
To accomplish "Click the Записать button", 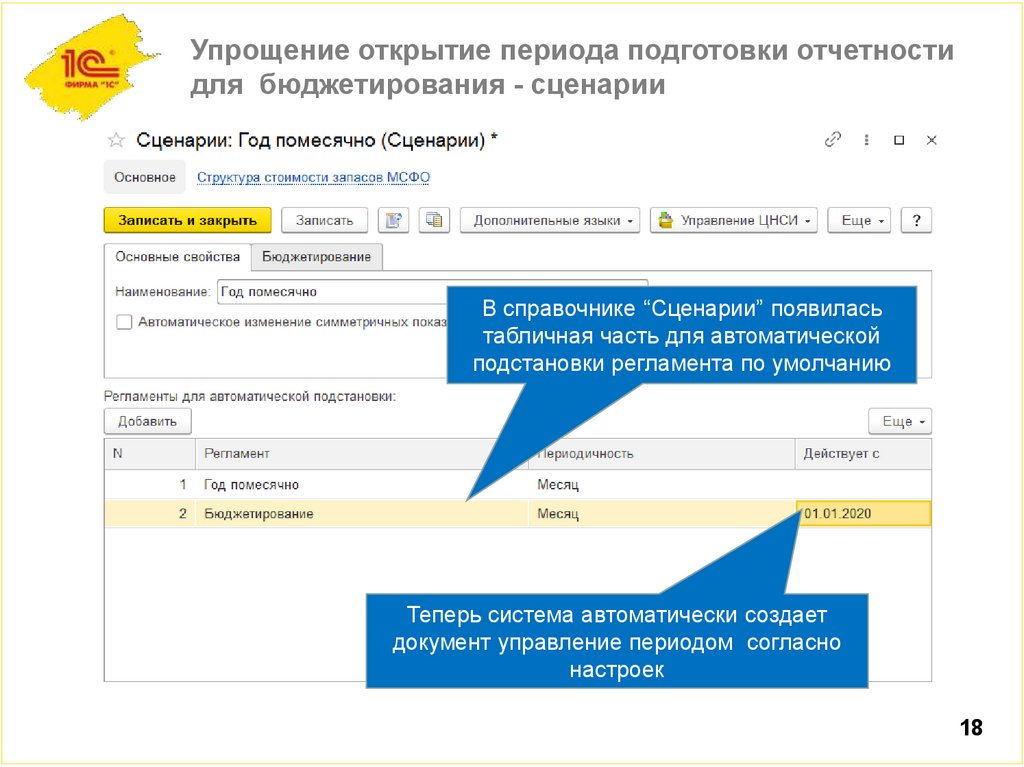I will 325,221.
